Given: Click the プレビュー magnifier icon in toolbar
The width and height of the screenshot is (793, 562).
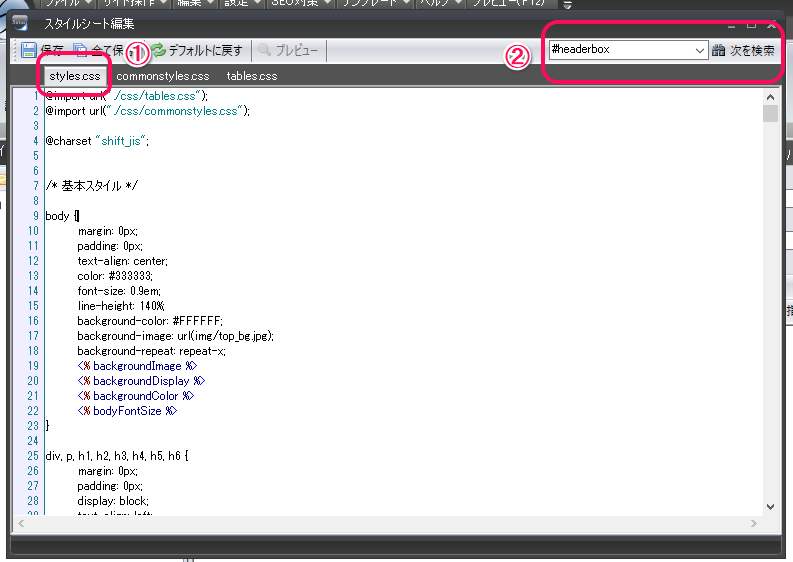Looking at the screenshot, I should click(266, 50).
